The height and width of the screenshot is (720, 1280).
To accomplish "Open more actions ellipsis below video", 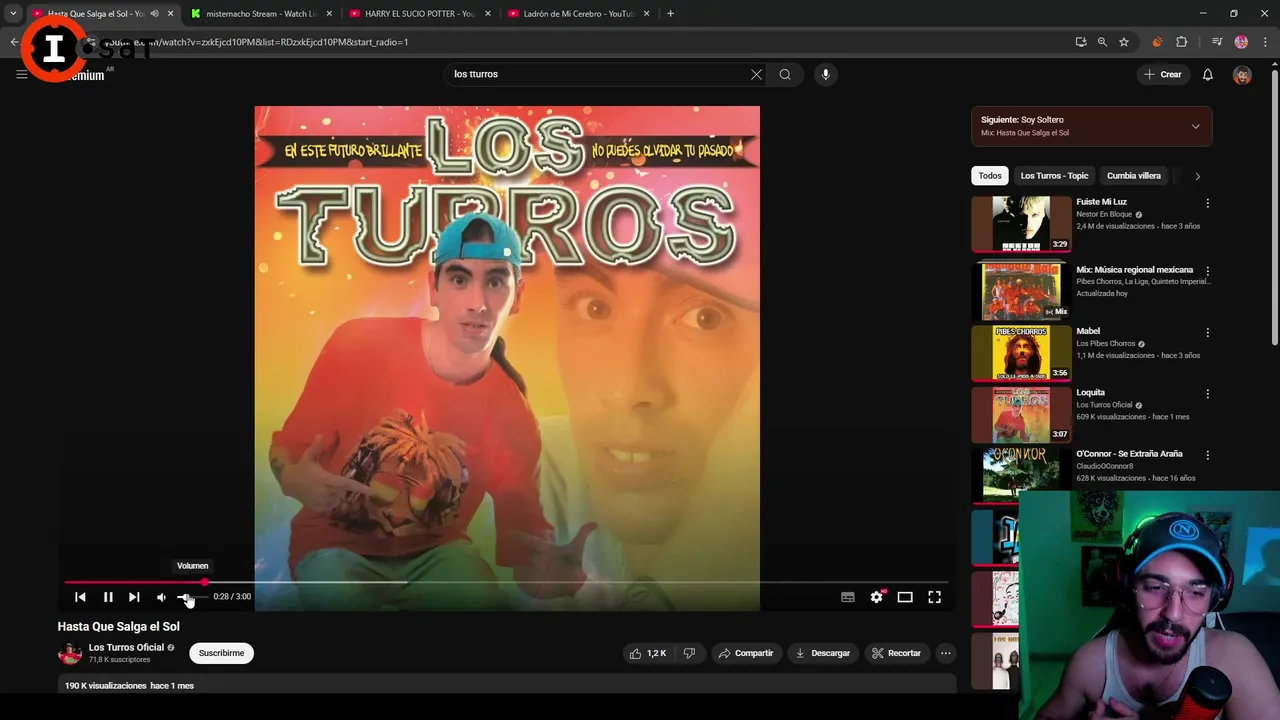I will 945,653.
